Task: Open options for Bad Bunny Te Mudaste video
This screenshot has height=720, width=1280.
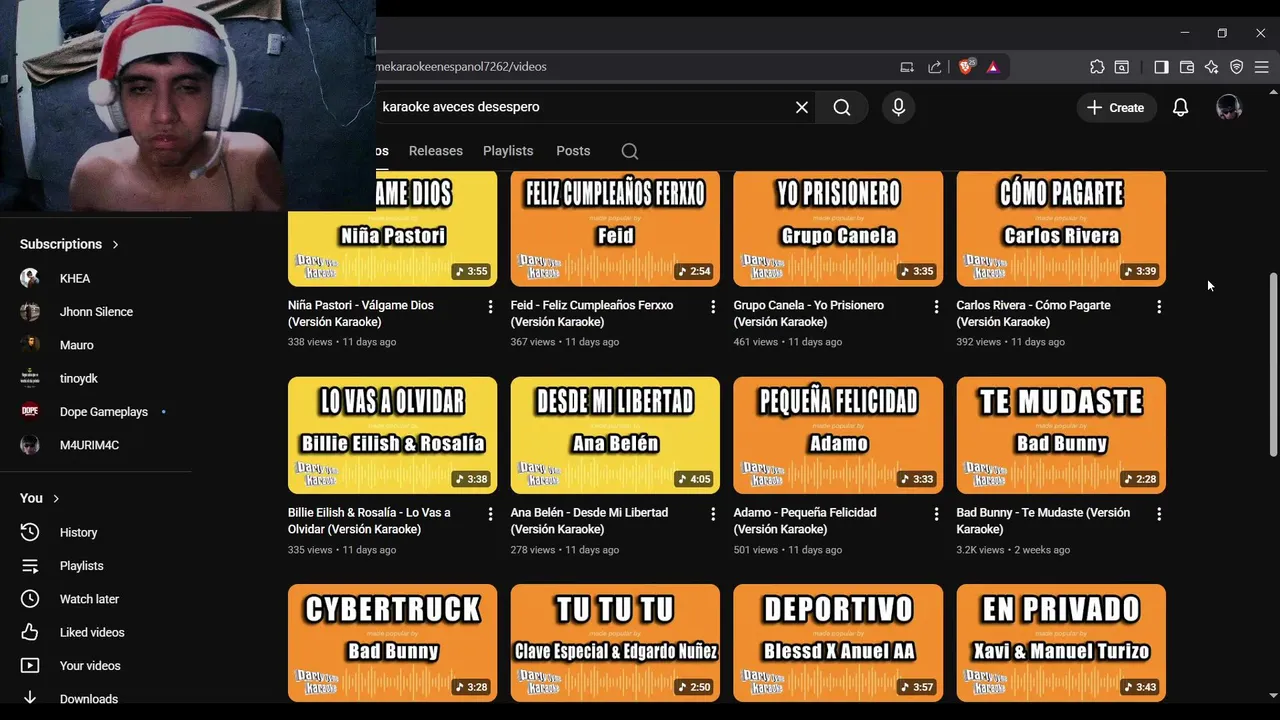Action: point(1159,514)
